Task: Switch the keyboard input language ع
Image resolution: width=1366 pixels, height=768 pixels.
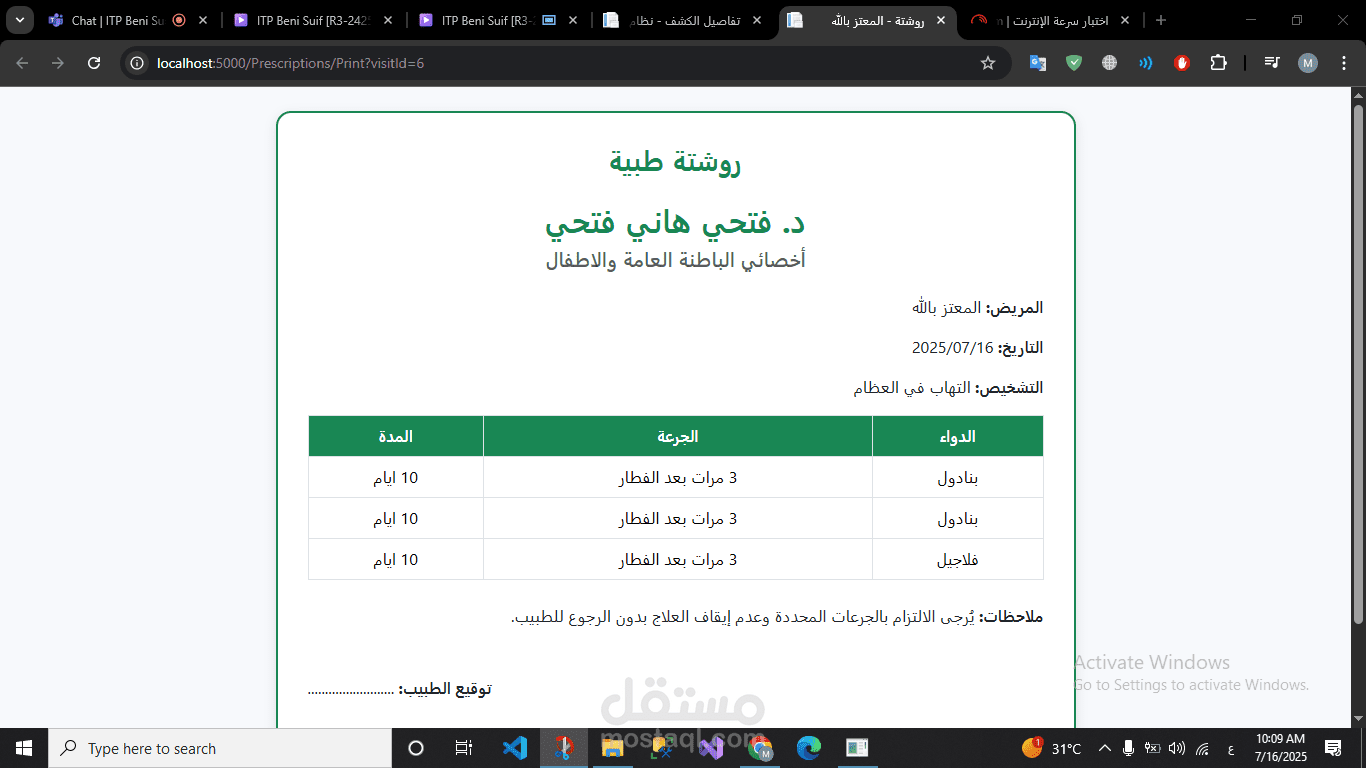Action: tap(1229, 748)
